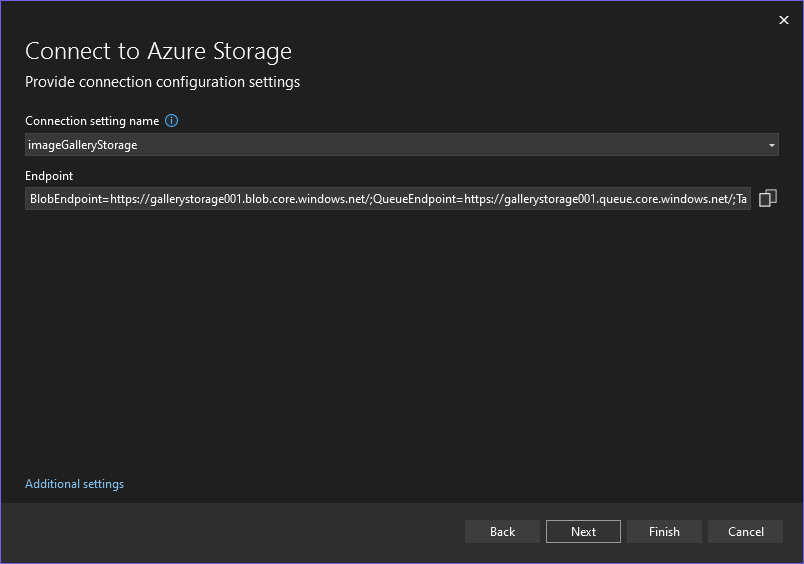The image size is (804, 564).
Task: Click the info icon beside Connection setting name
Action: [172, 121]
